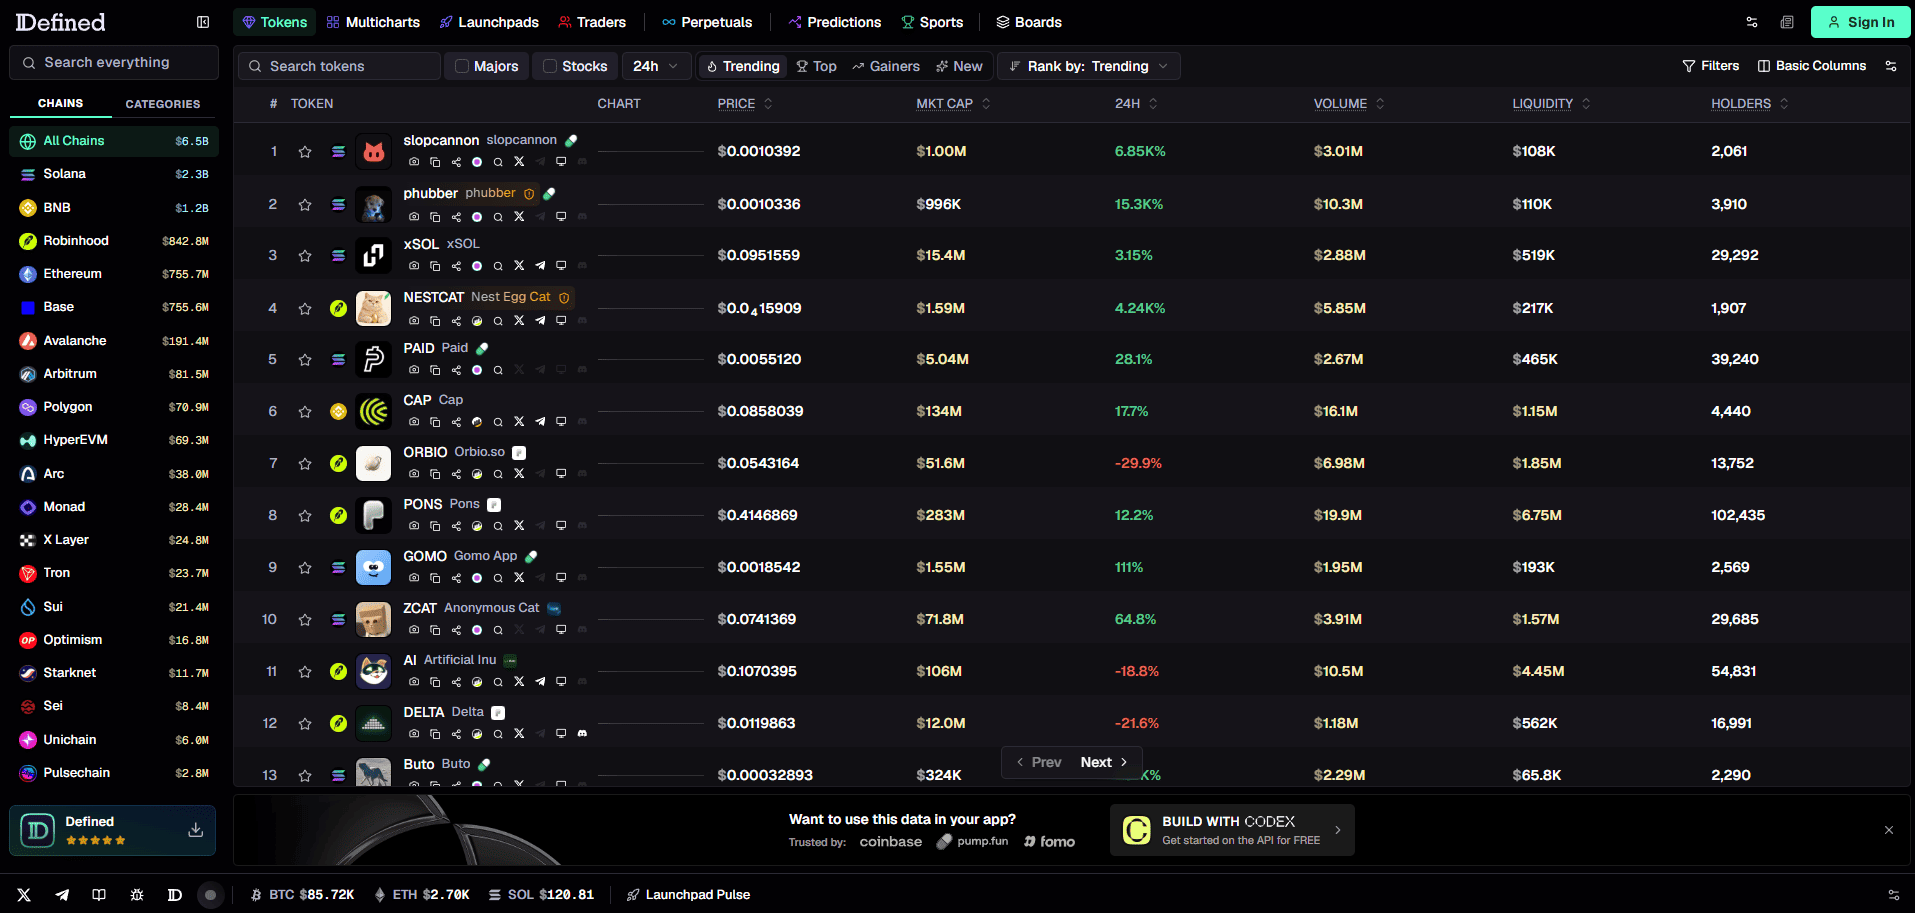Focus the Search tokens field
The width and height of the screenshot is (1915, 913).
pyautogui.click(x=340, y=66)
